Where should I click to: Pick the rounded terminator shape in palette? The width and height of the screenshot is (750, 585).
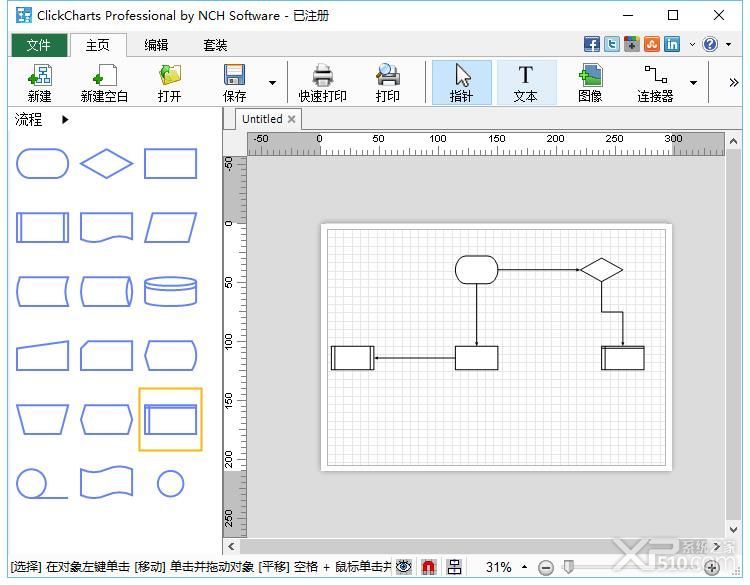pos(43,164)
